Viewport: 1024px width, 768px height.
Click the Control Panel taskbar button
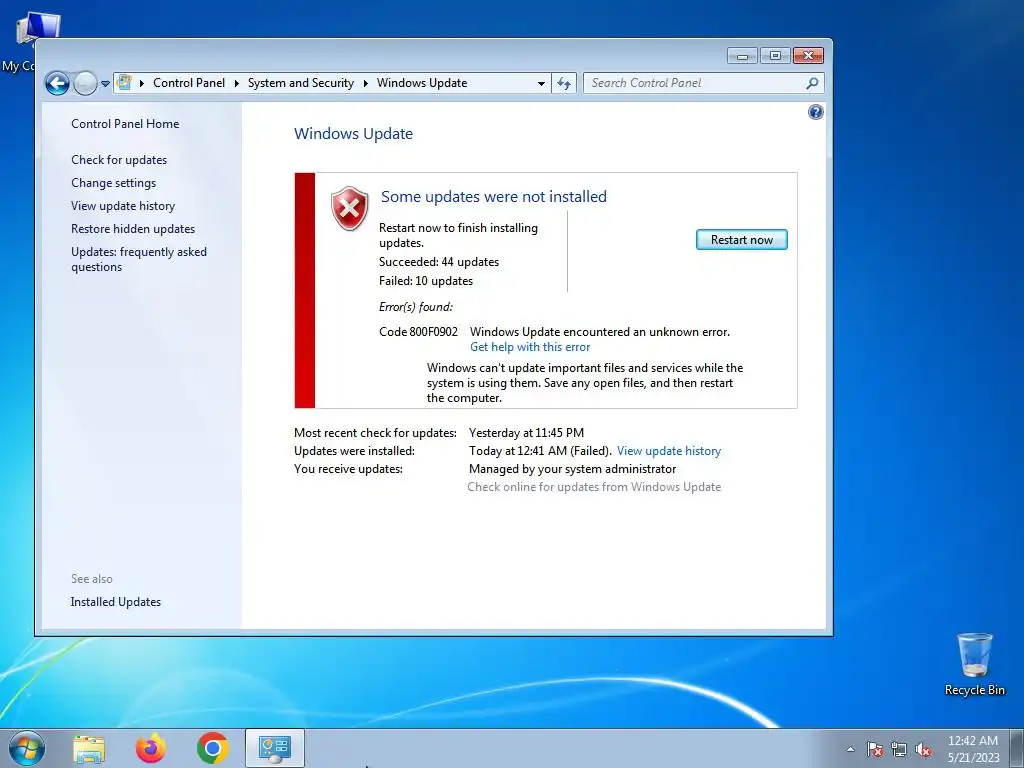(x=274, y=748)
